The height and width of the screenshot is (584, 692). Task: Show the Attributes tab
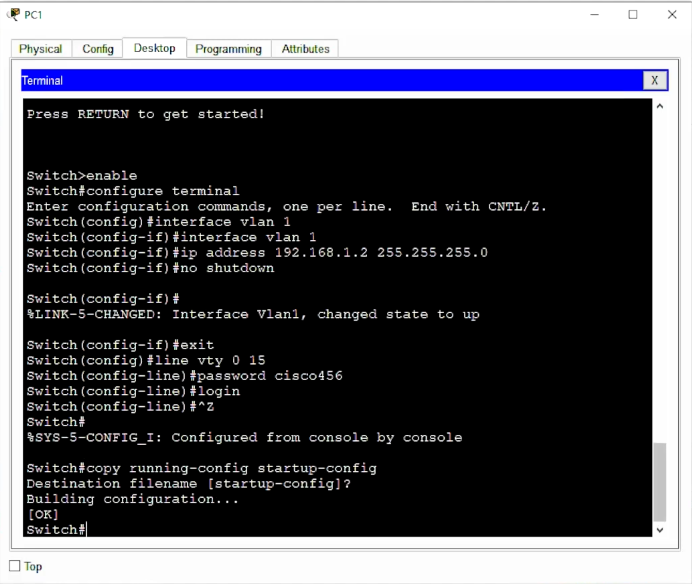click(305, 49)
